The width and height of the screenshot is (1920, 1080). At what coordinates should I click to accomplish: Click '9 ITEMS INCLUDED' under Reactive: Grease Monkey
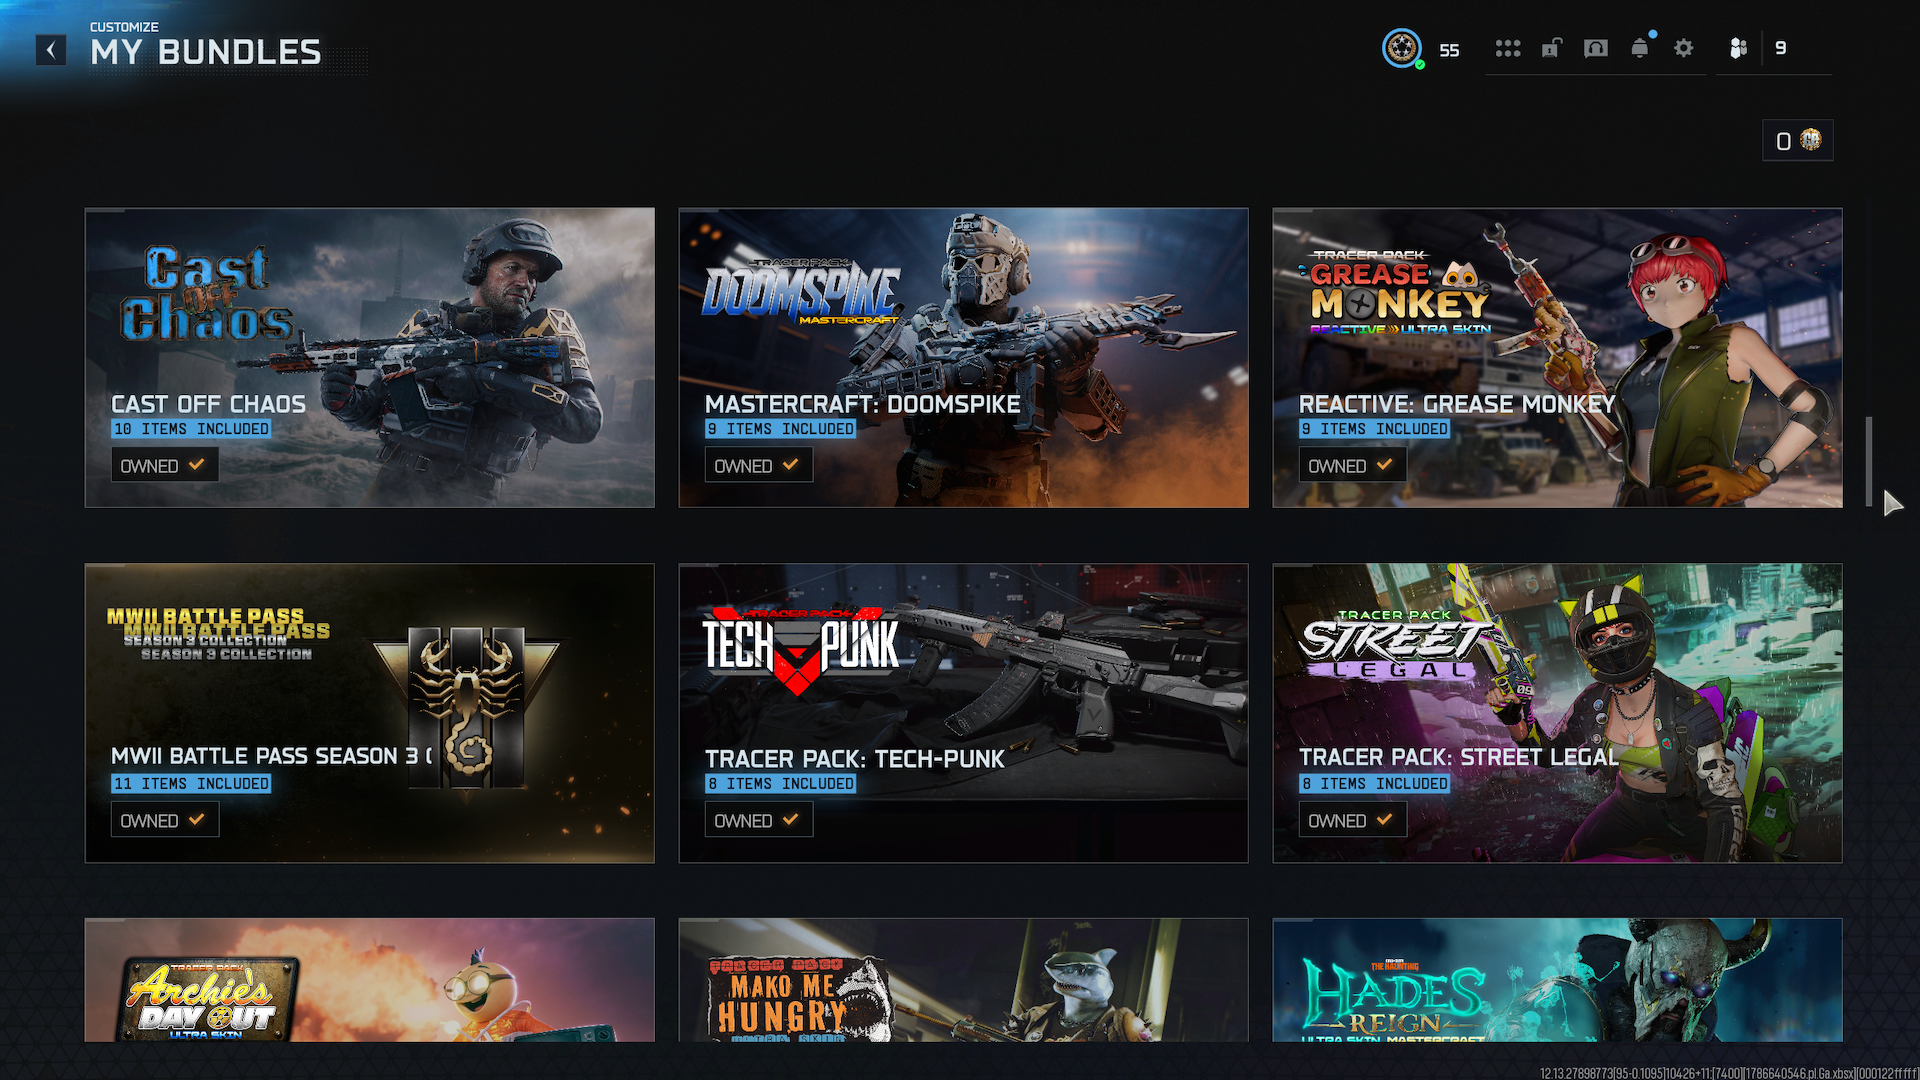coord(1374,429)
